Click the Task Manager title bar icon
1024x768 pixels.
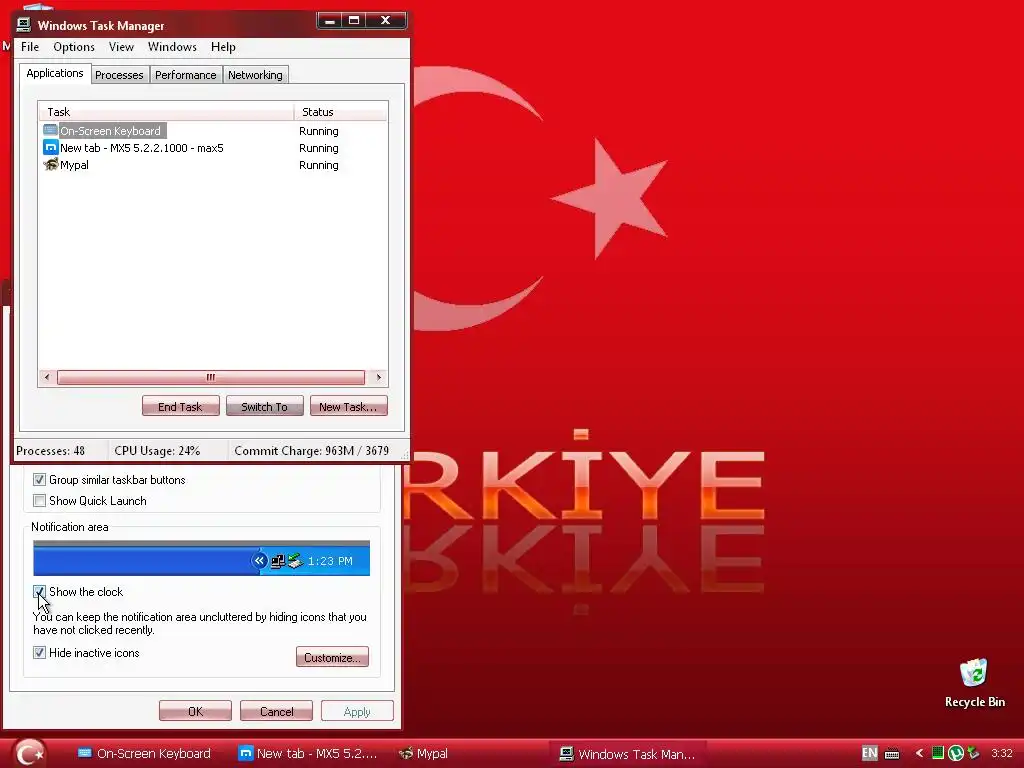tap(24, 25)
